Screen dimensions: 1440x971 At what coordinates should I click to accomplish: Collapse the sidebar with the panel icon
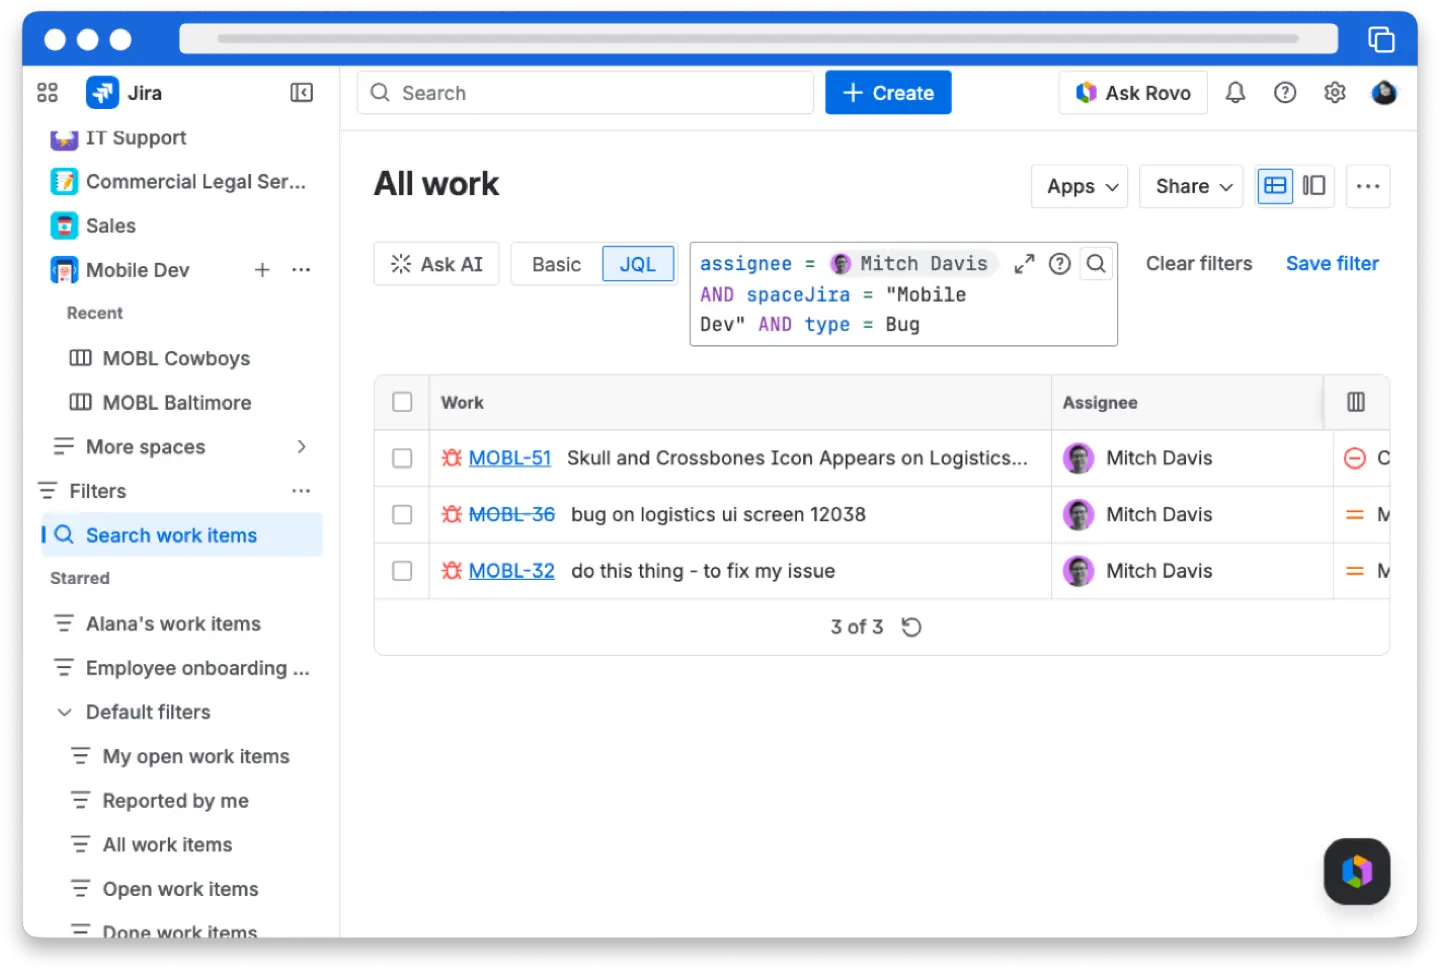tap(301, 93)
